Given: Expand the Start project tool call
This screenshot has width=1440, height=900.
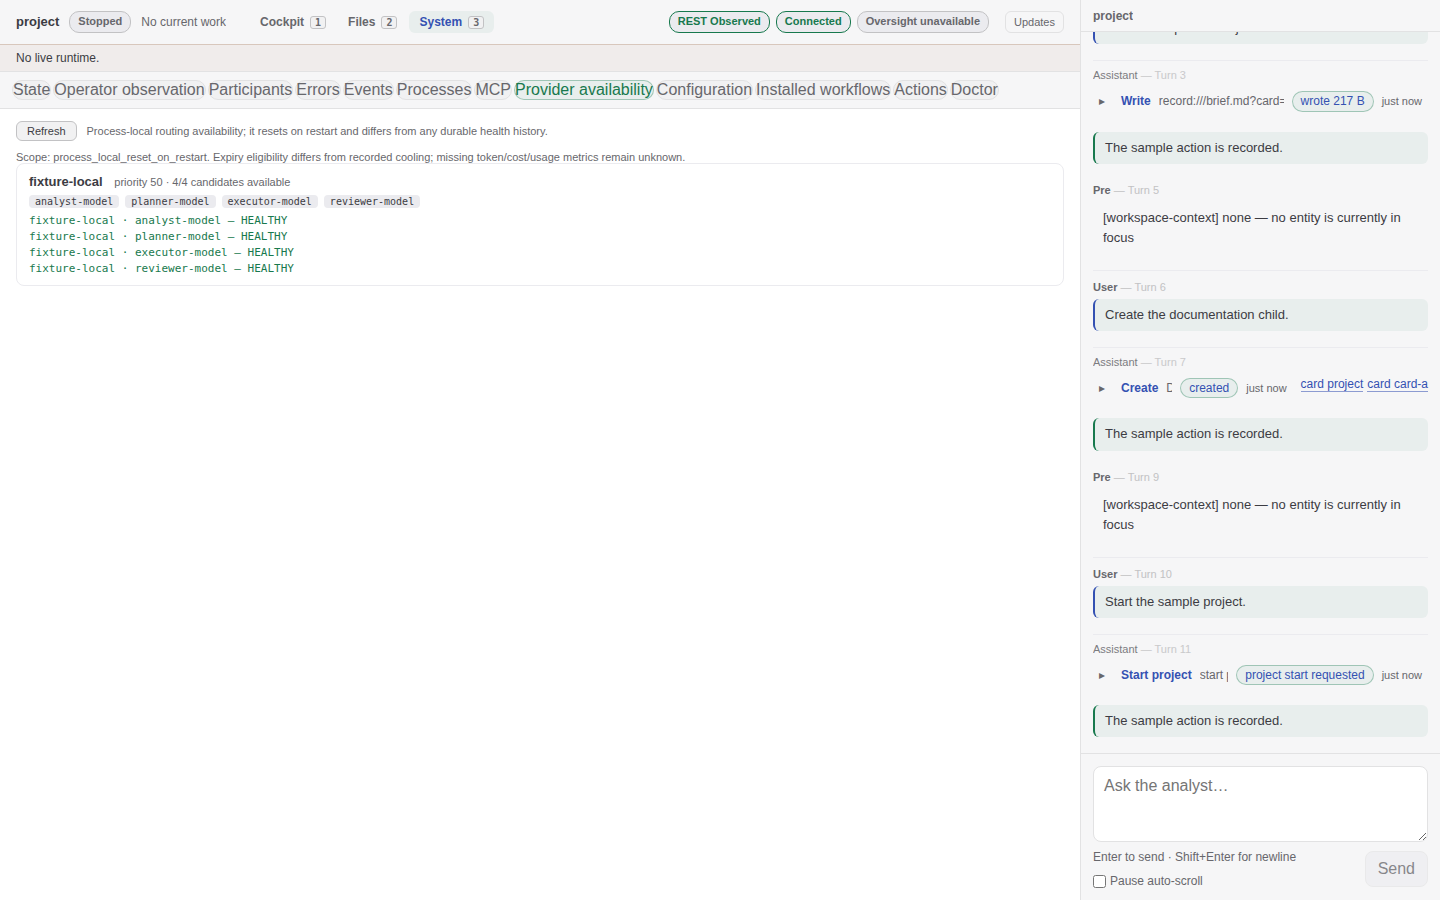Looking at the screenshot, I should coord(1102,676).
